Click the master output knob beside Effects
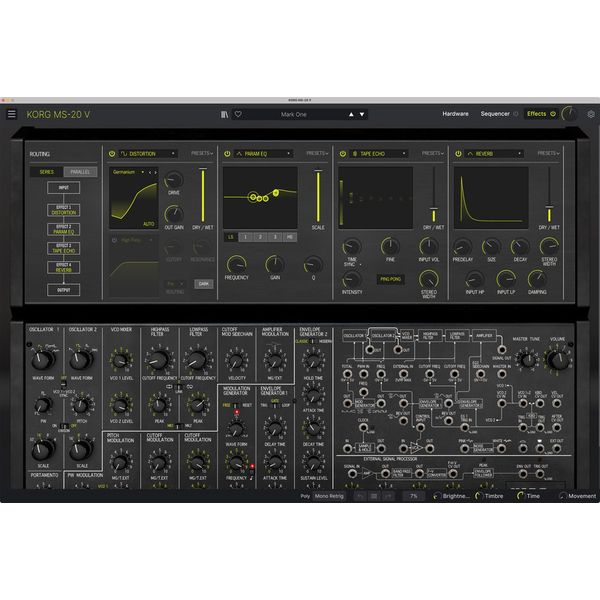 click(570, 114)
